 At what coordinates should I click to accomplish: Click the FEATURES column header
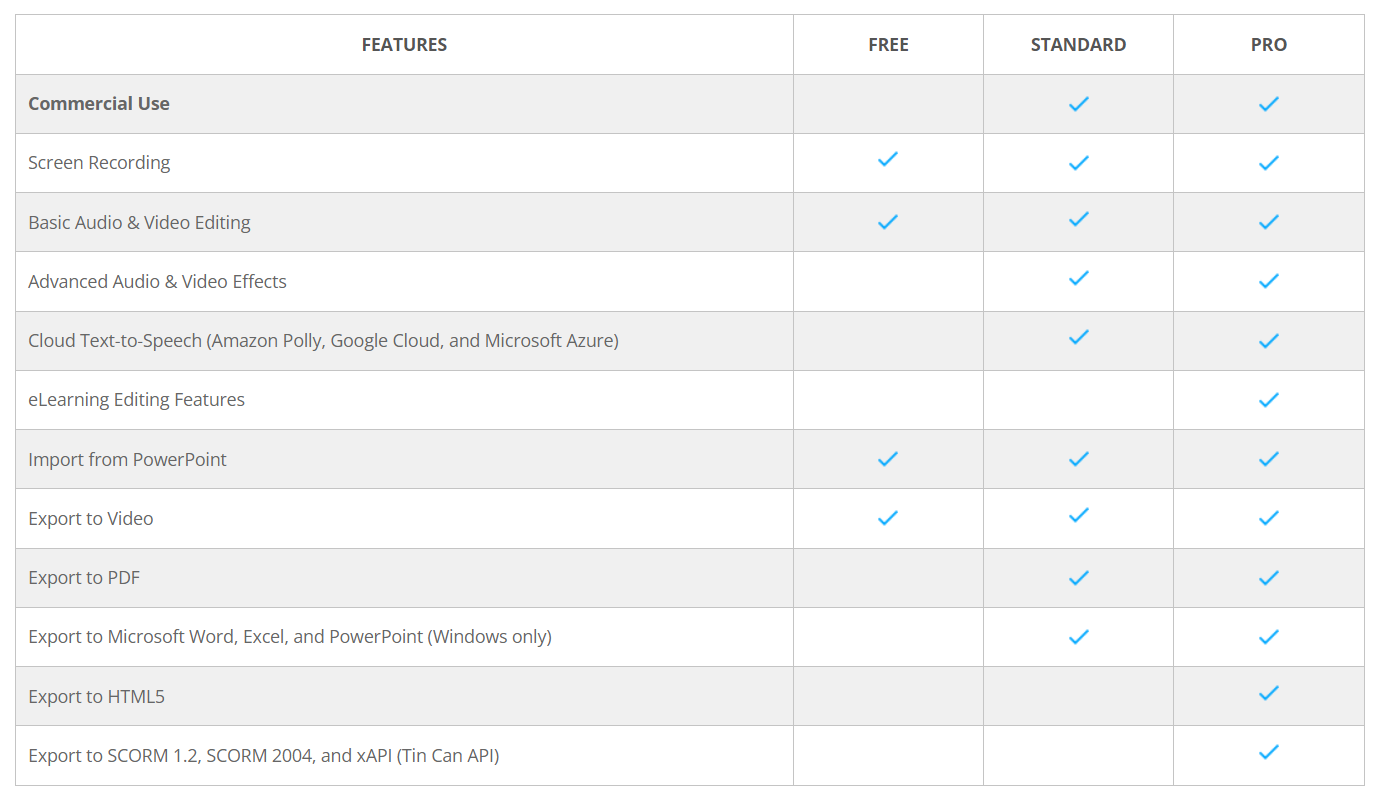coord(404,45)
